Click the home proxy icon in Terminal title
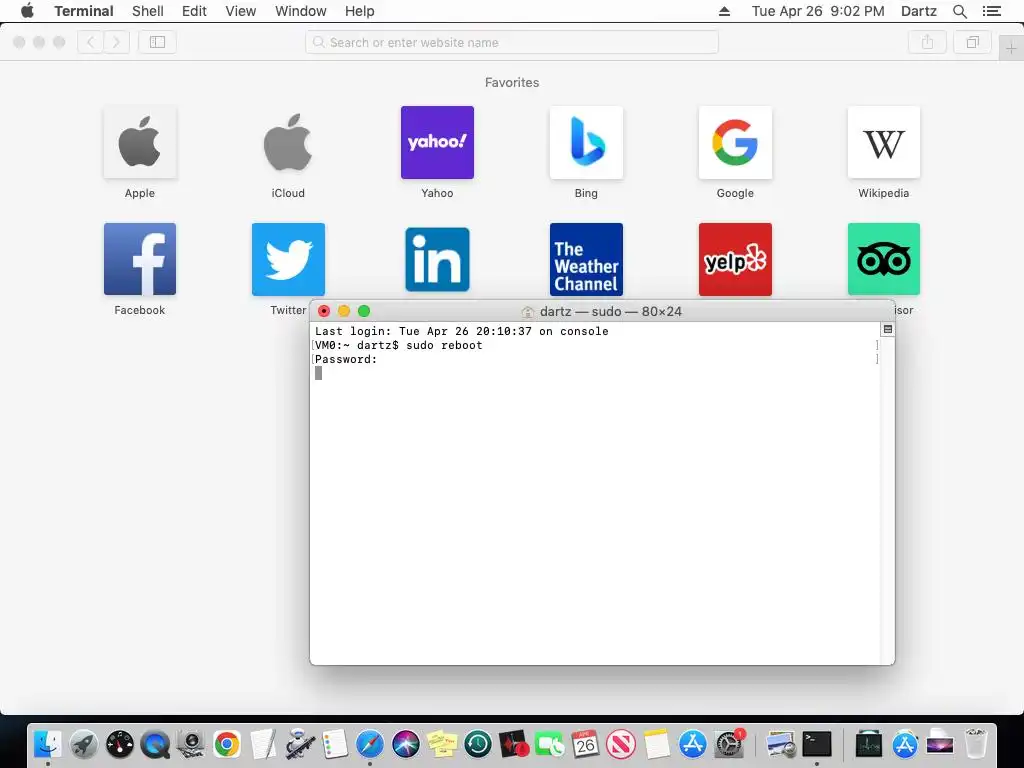1024x768 pixels. tap(528, 312)
